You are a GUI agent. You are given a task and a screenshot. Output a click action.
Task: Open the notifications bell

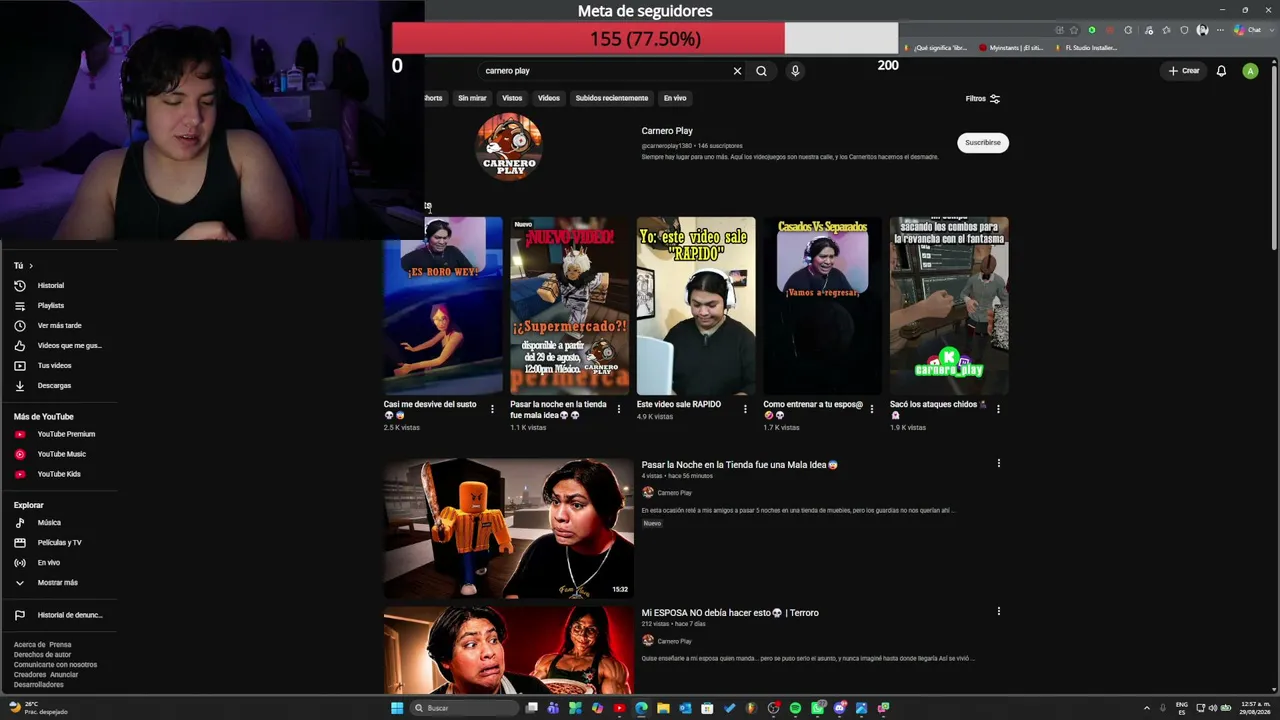[1221, 71]
